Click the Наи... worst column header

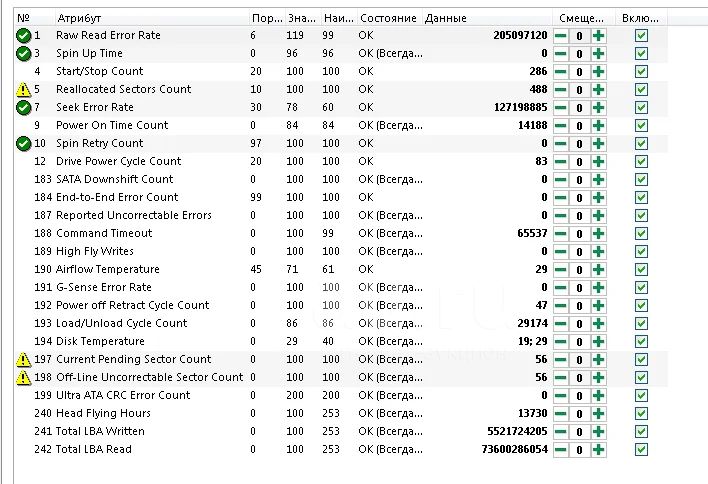[x=339, y=19]
